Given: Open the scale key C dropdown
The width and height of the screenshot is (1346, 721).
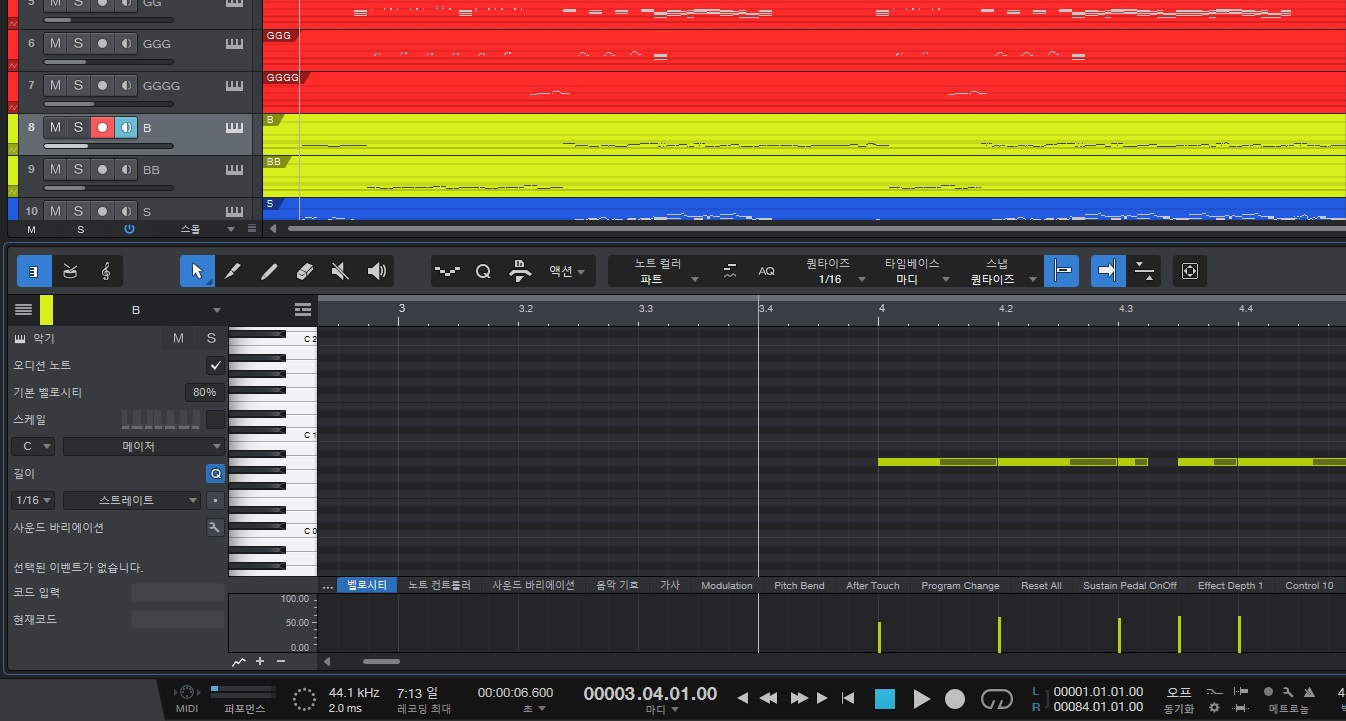Looking at the screenshot, I should (34, 446).
